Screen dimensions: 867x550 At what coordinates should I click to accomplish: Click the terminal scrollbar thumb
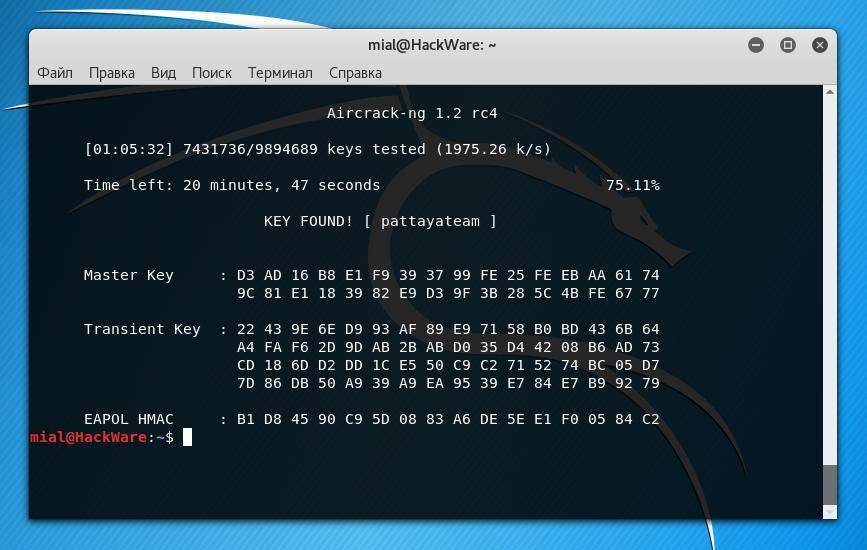point(829,485)
